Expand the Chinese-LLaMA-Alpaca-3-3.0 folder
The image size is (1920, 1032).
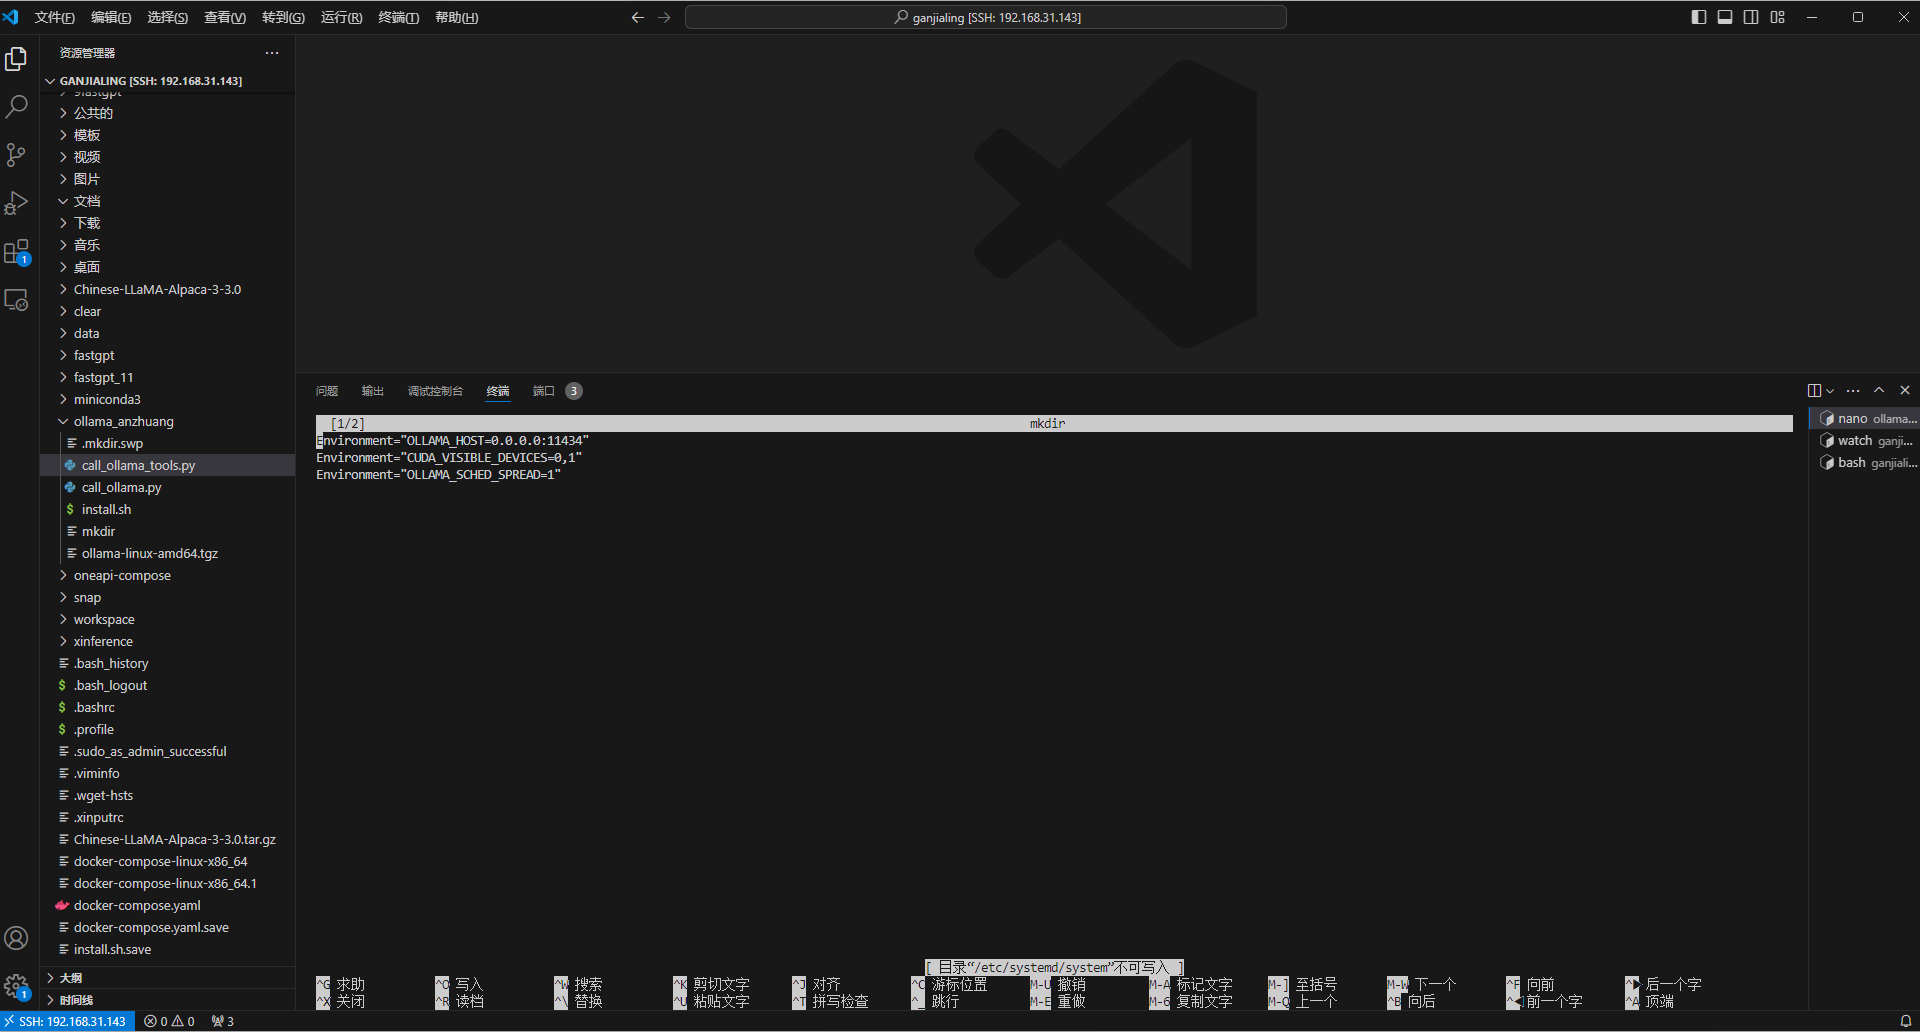[x=167, y=289]
